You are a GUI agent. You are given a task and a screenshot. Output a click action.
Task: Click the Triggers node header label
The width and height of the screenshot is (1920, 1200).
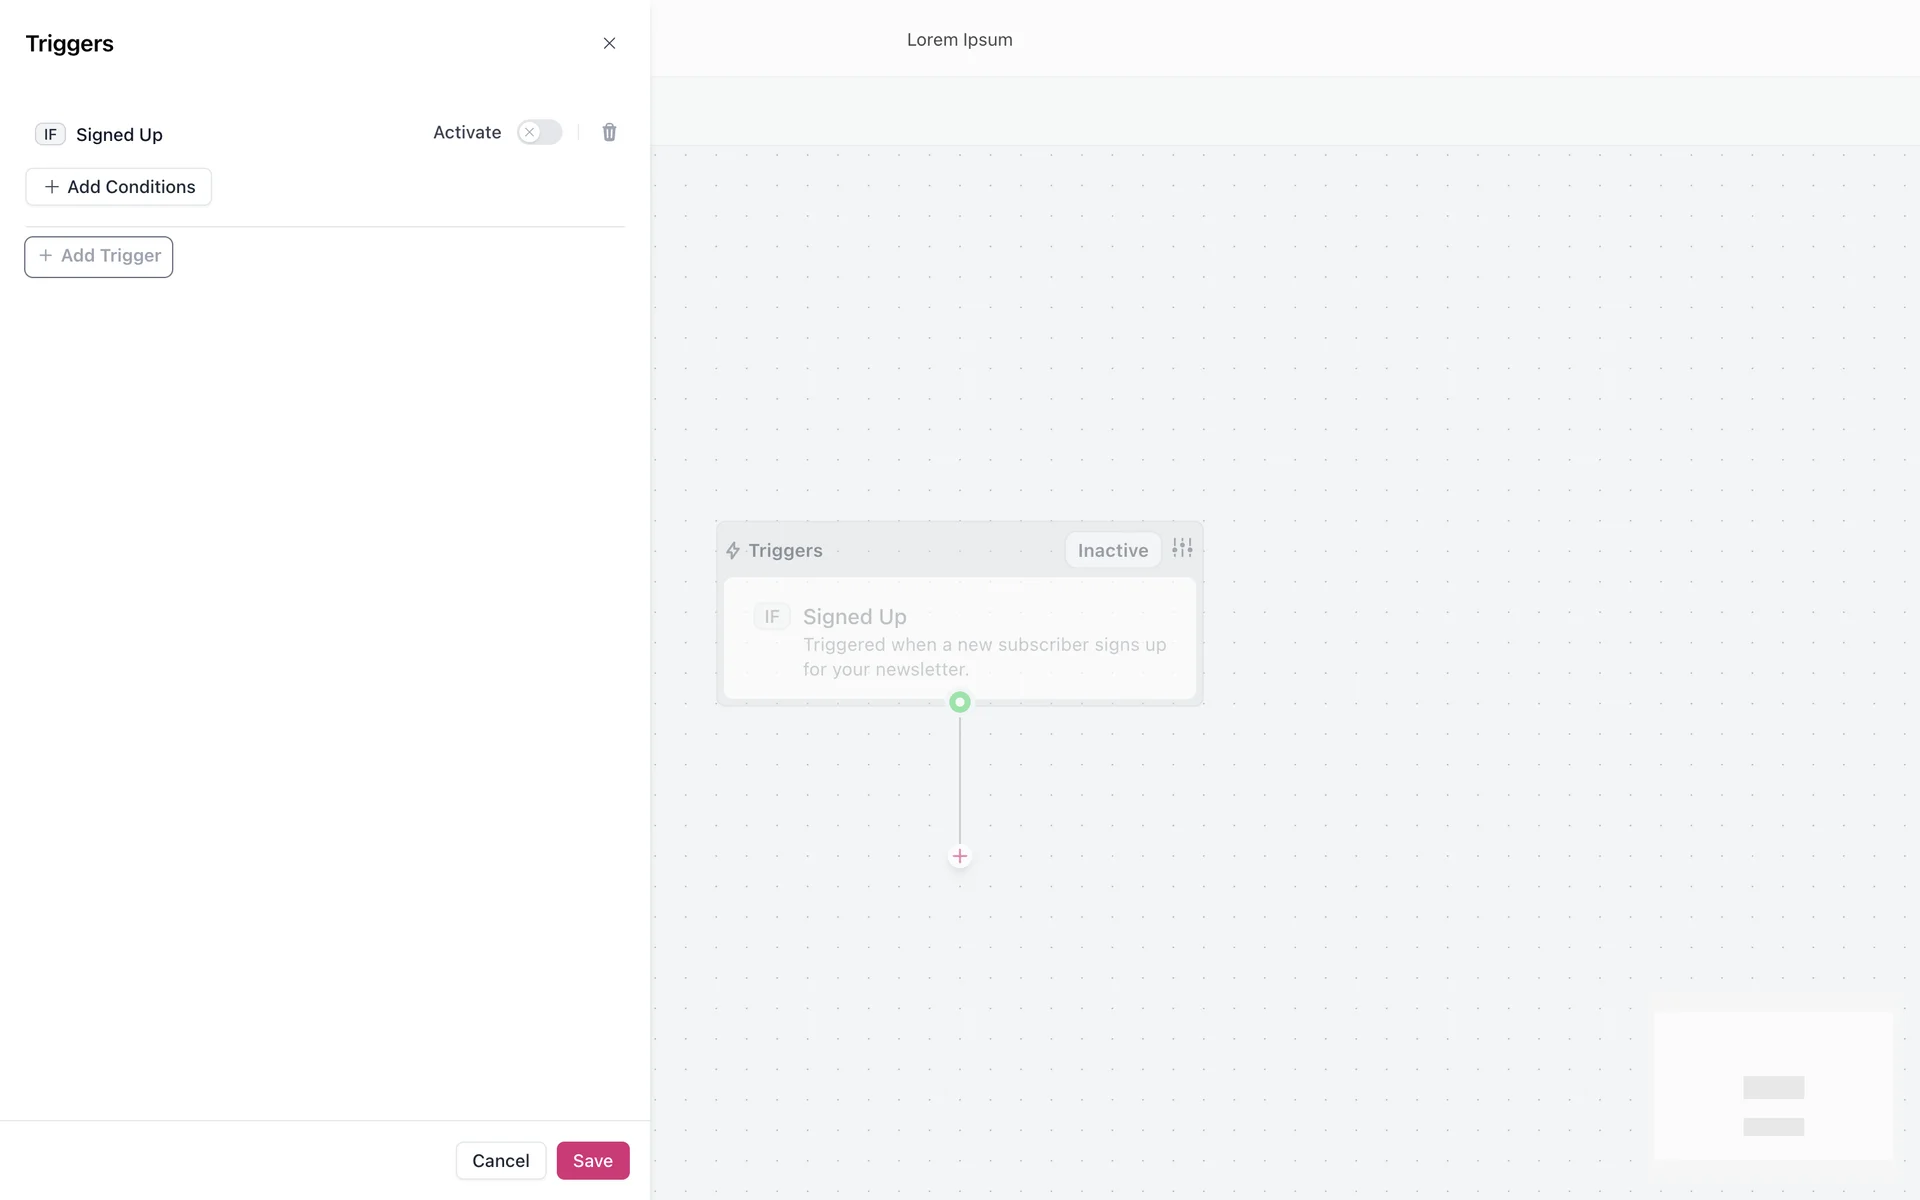click(x=785, y=551)
